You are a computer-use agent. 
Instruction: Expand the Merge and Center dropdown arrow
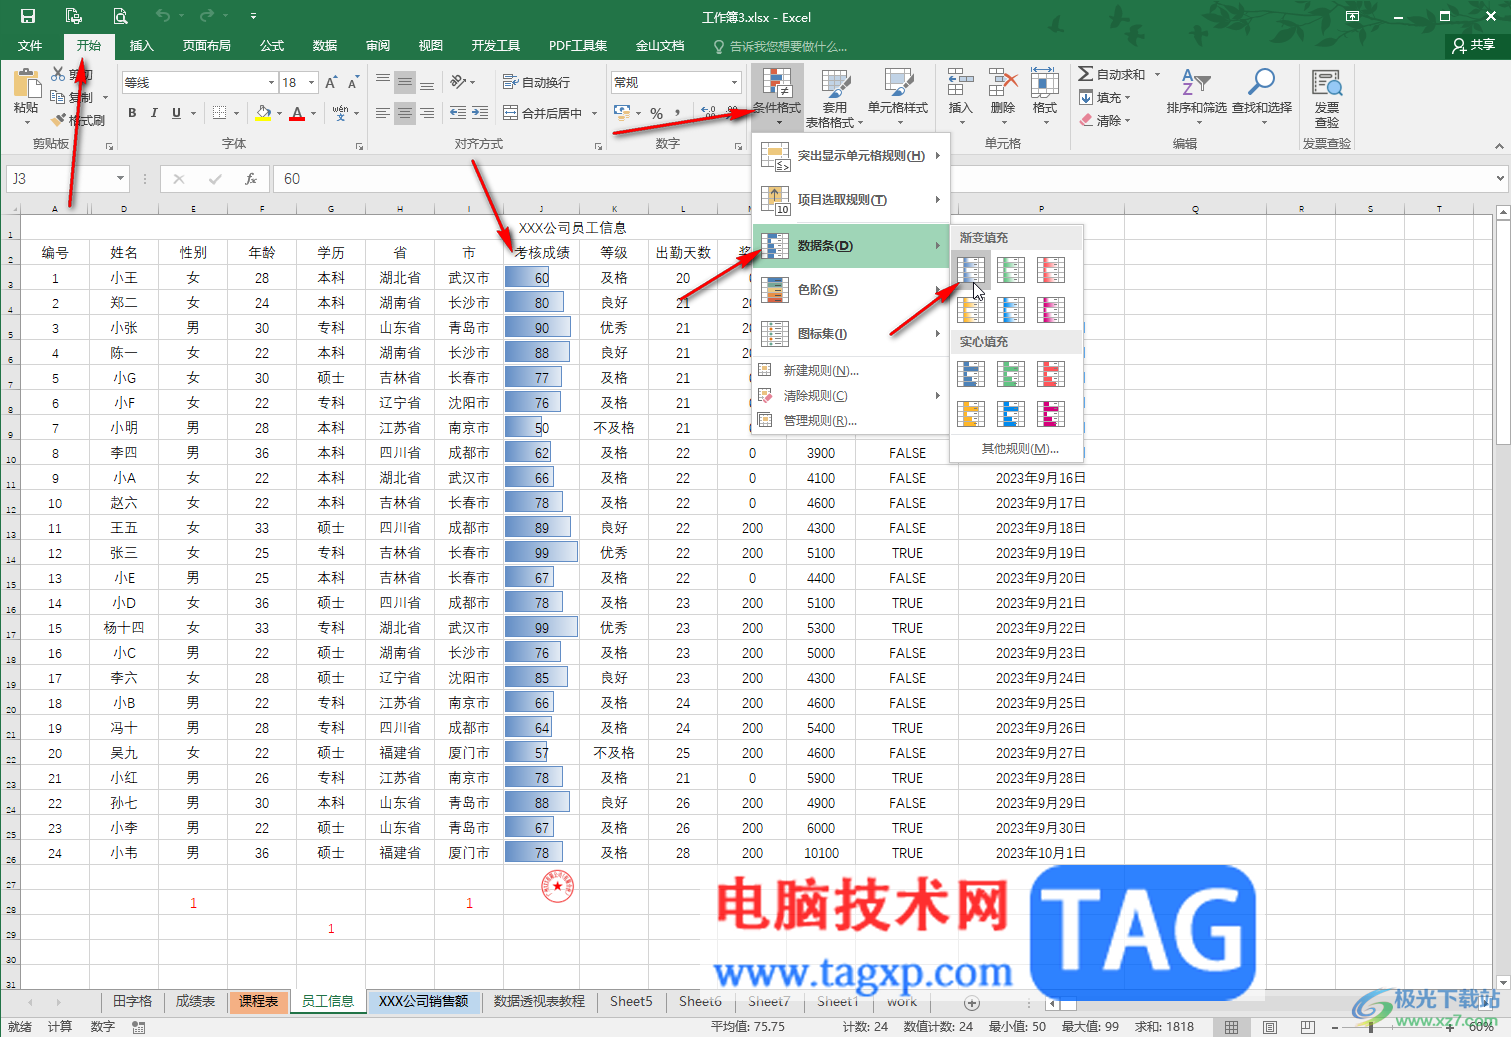[x=594, y=113]
